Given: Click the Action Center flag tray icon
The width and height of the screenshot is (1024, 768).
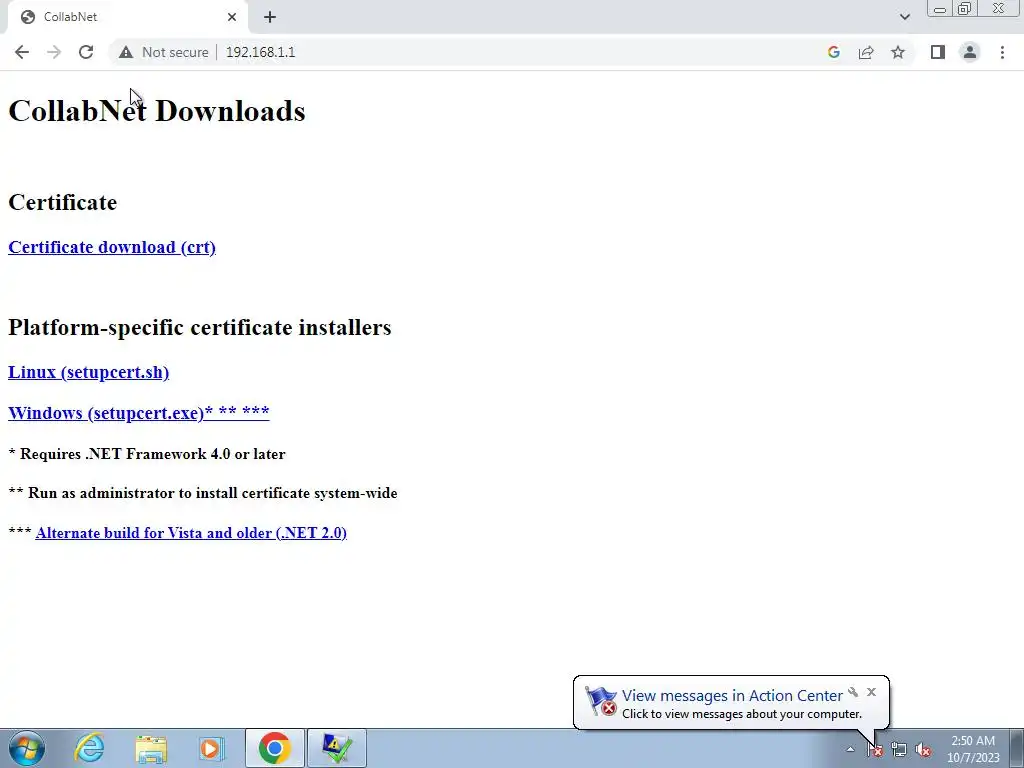Looking at the screenshot, I should (x=875, y=750).
